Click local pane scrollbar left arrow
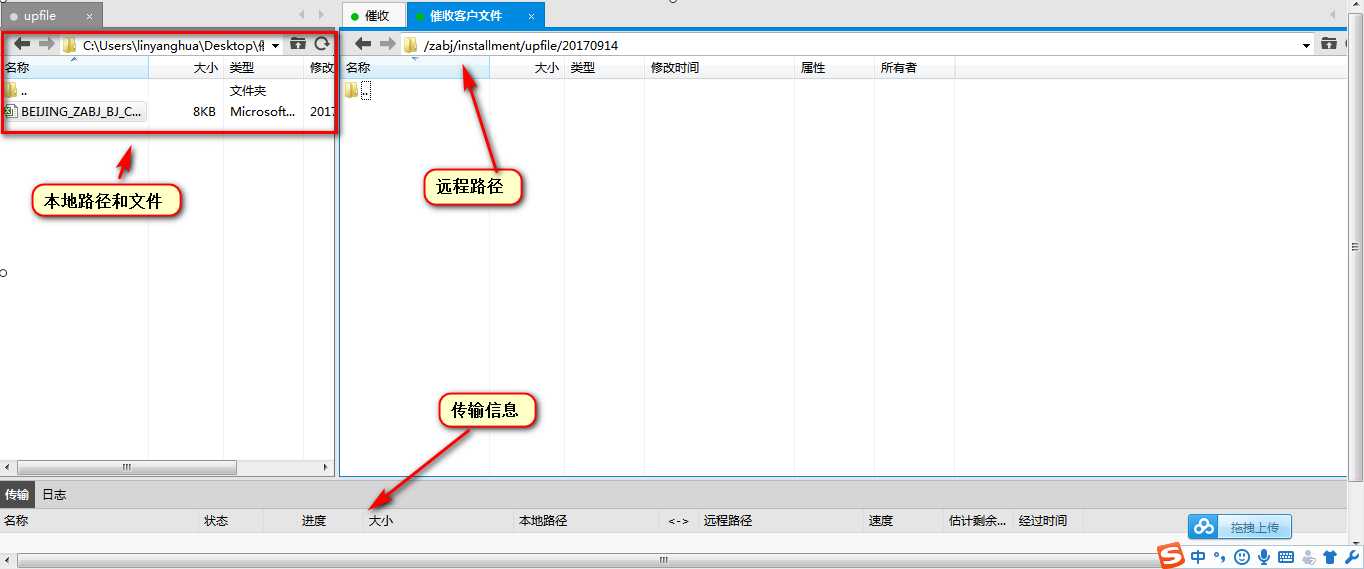The image size is (1364, 569). [x=7, y=468]
